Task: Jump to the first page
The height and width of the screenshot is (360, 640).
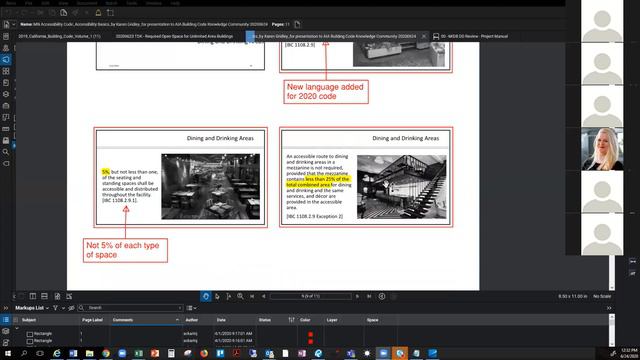Action: pyautogui.click(x=252, y=296)
